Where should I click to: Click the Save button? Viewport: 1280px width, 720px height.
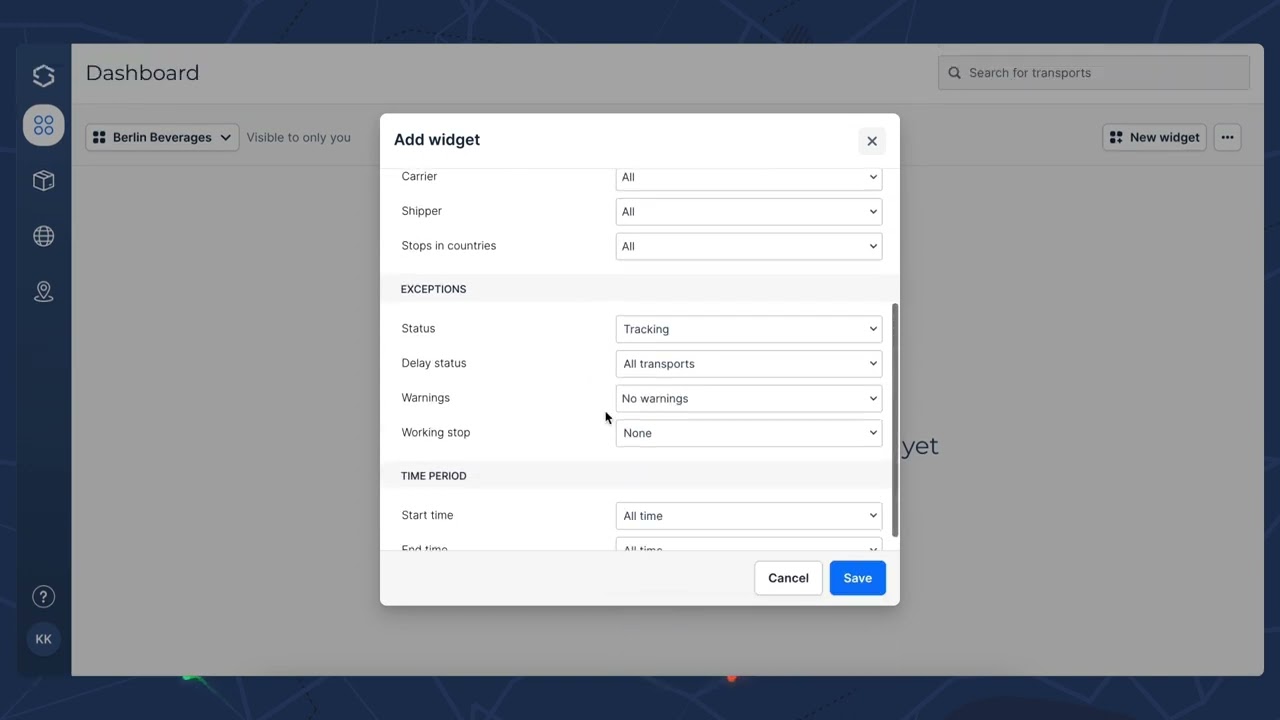tap(857, 578)
